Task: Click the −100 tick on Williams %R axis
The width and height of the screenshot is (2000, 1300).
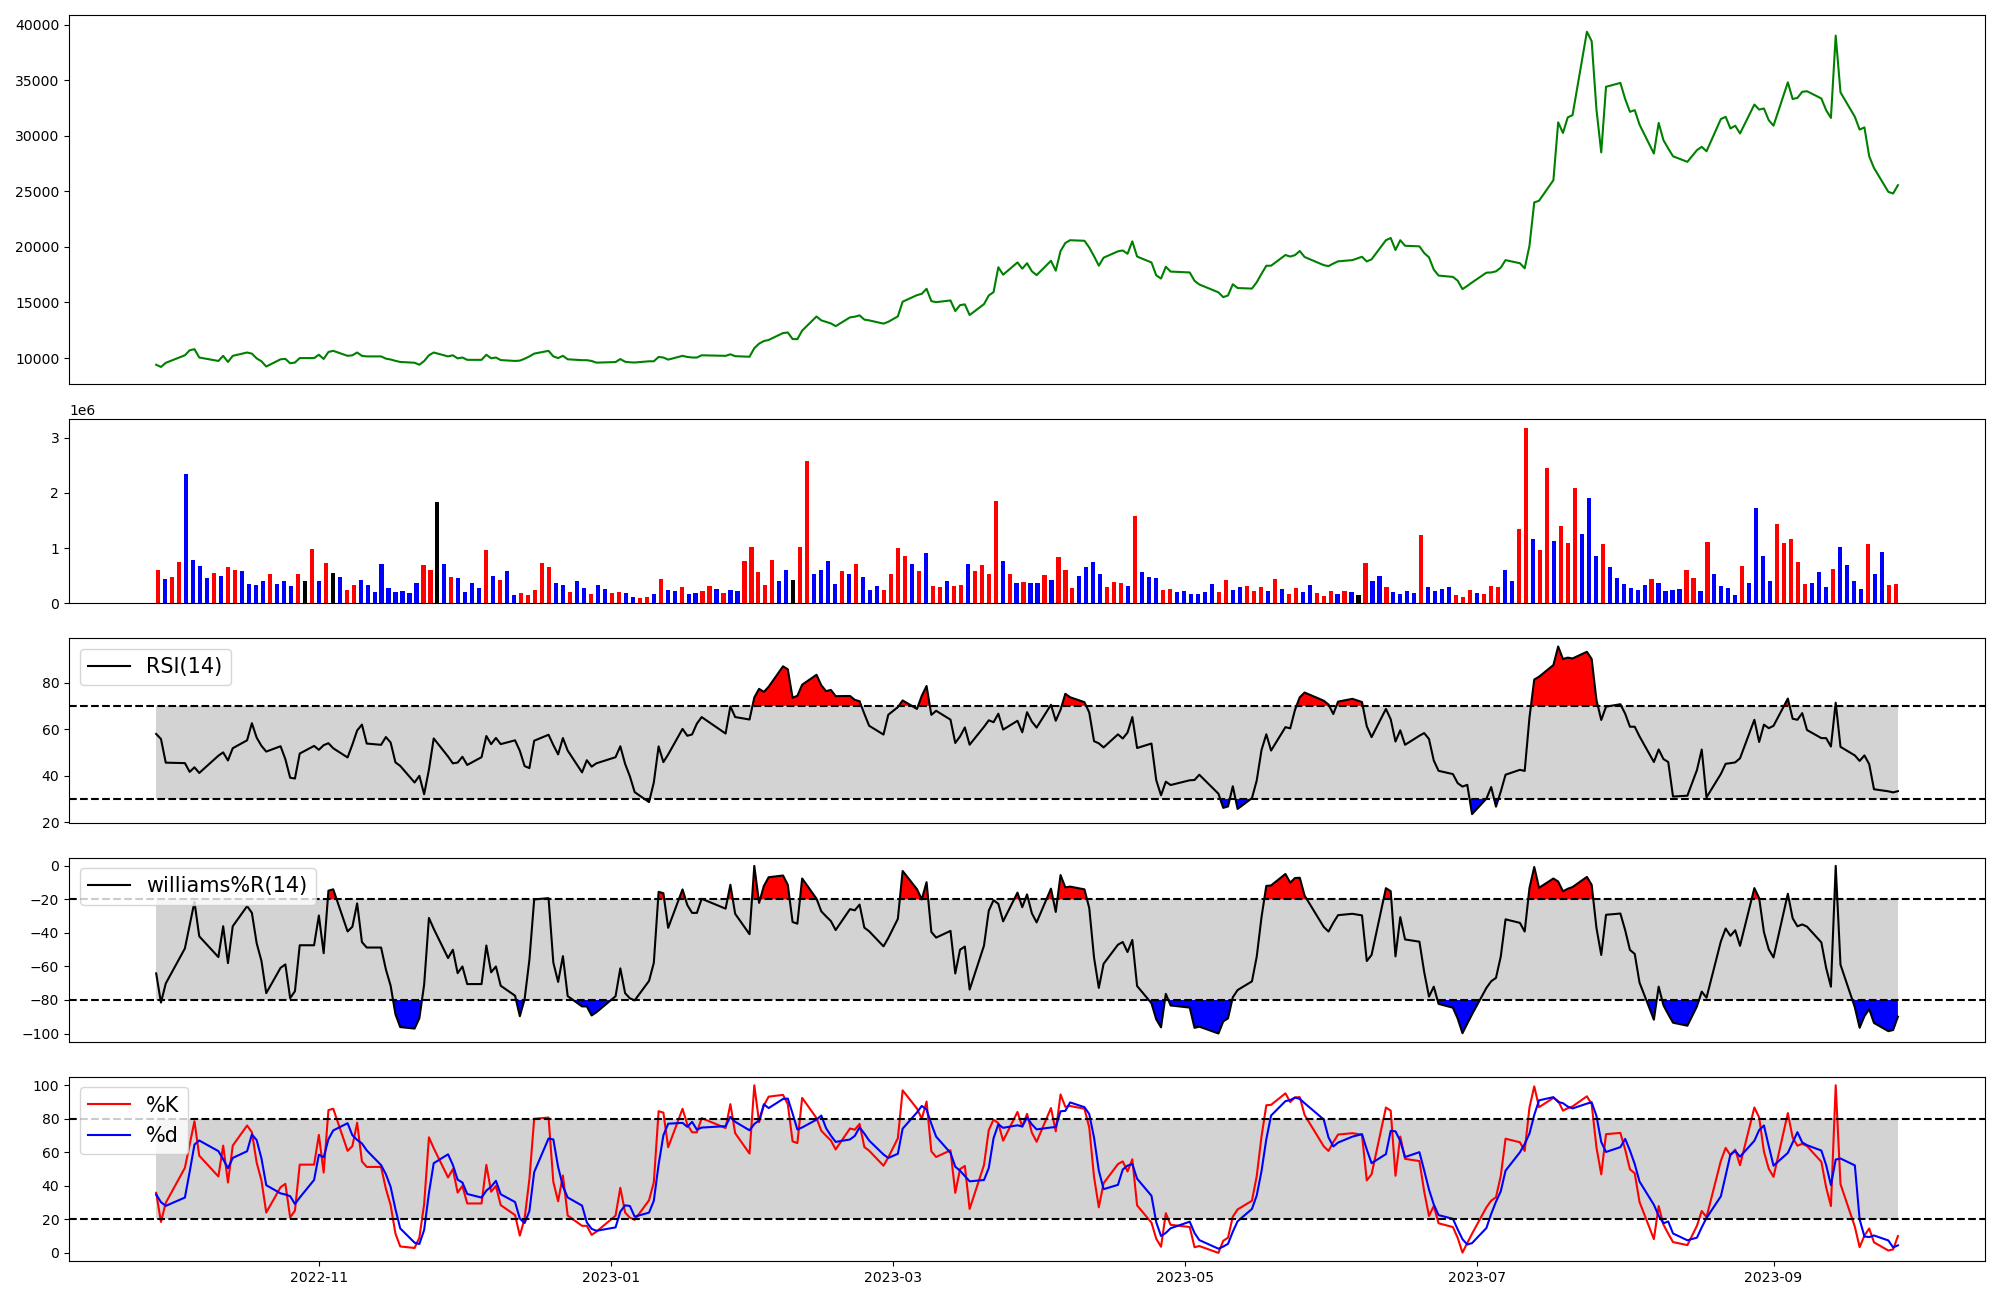Action: [x=40, y=1034]
